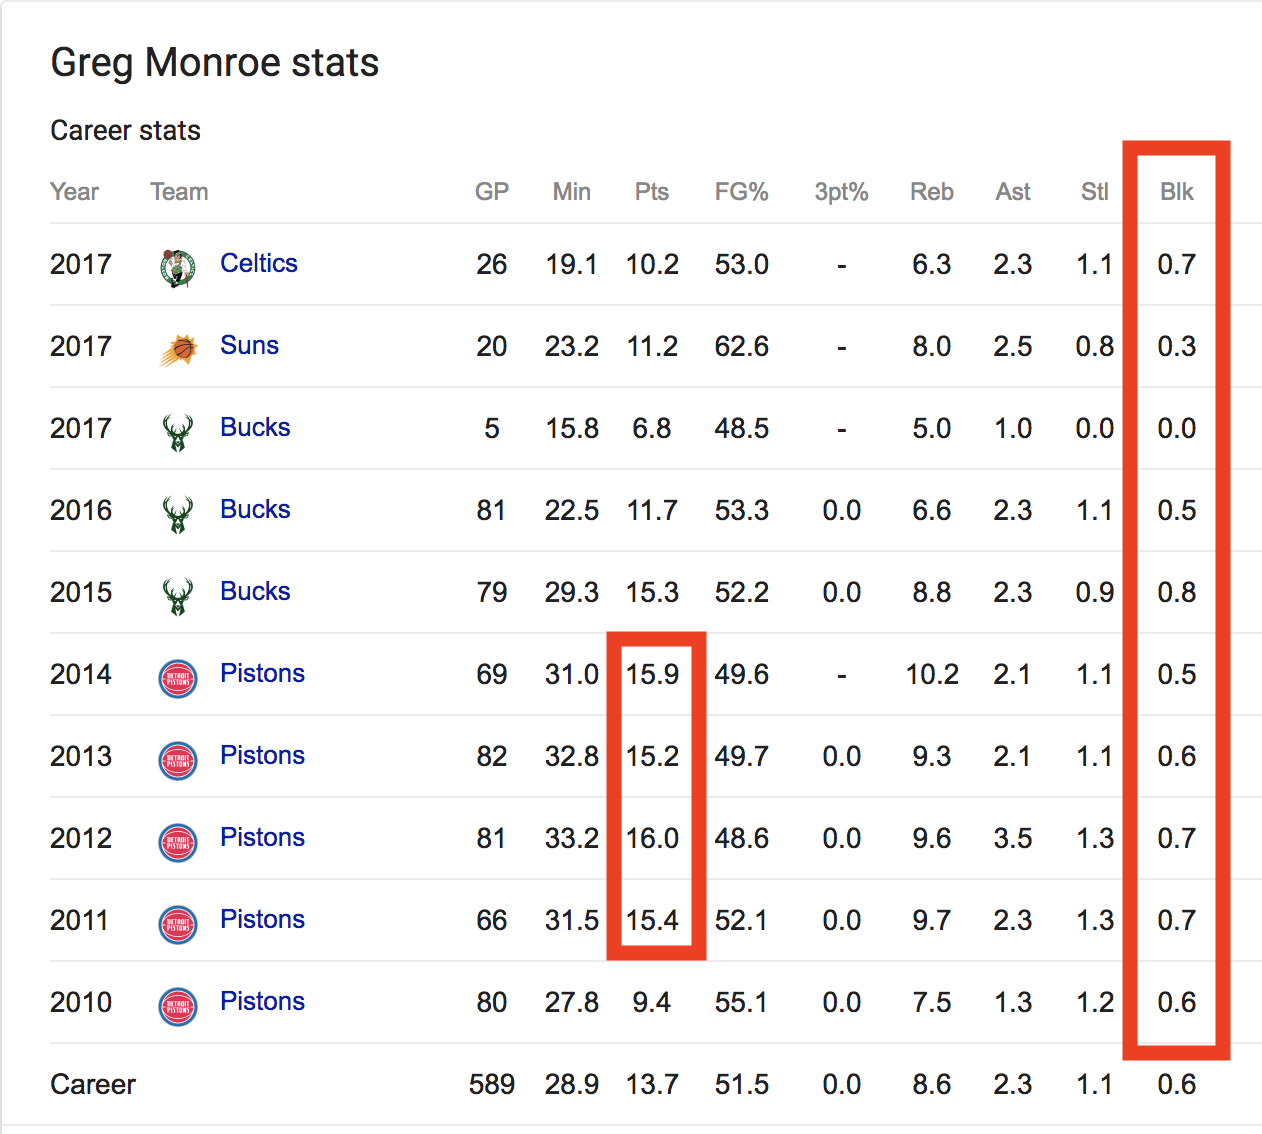Open the Celtics team link
Image resolution: width=1262 pixels, height=1134 pixels.
(x=259, y=263)
